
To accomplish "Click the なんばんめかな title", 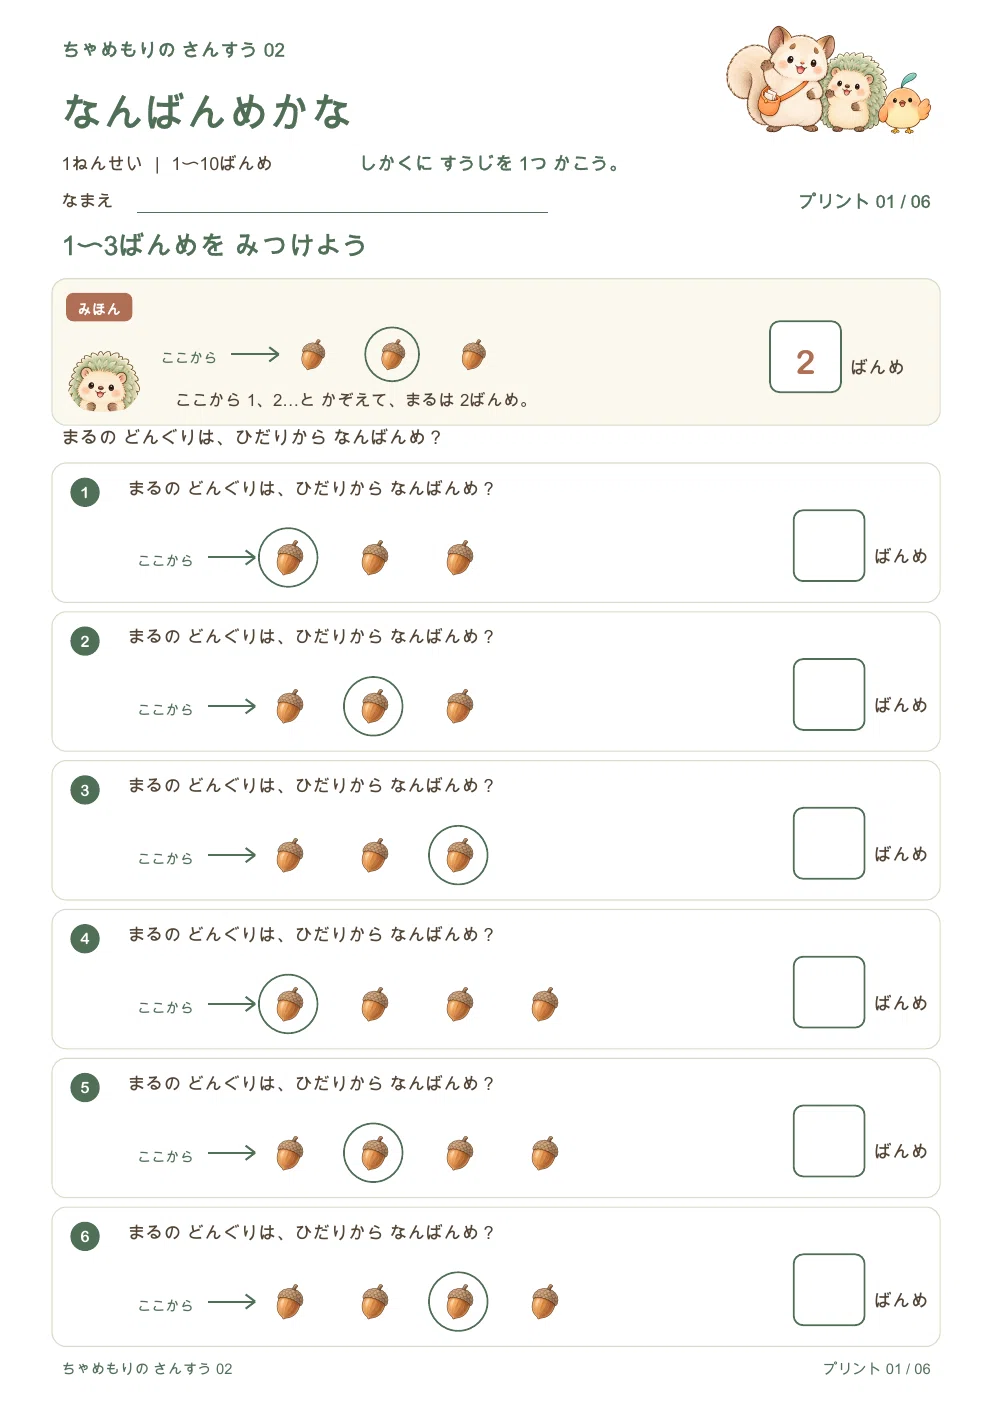I will (207, 111).
